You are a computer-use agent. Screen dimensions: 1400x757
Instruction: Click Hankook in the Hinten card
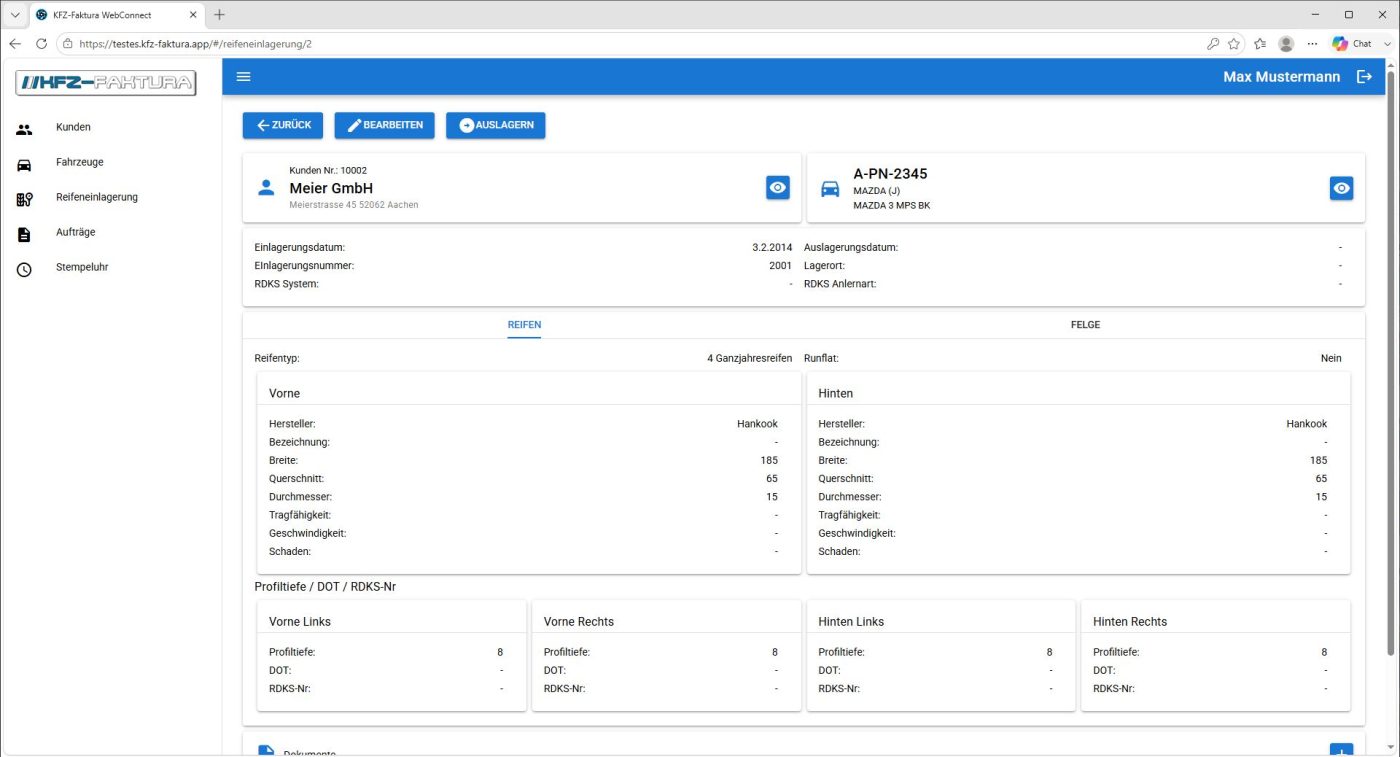tap(1307, 424)
